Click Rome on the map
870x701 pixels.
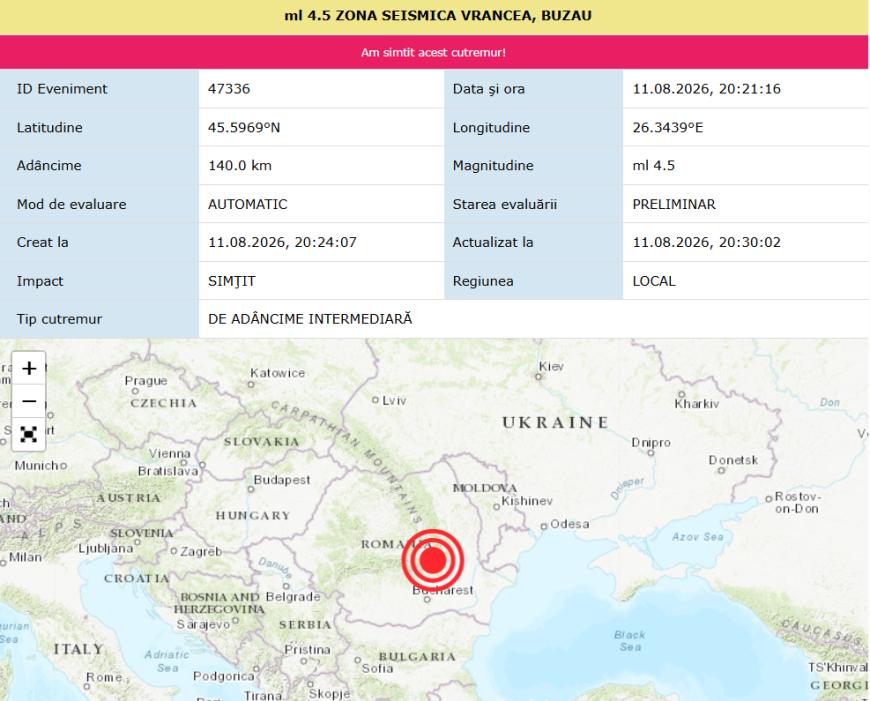[x=104, y=677]
